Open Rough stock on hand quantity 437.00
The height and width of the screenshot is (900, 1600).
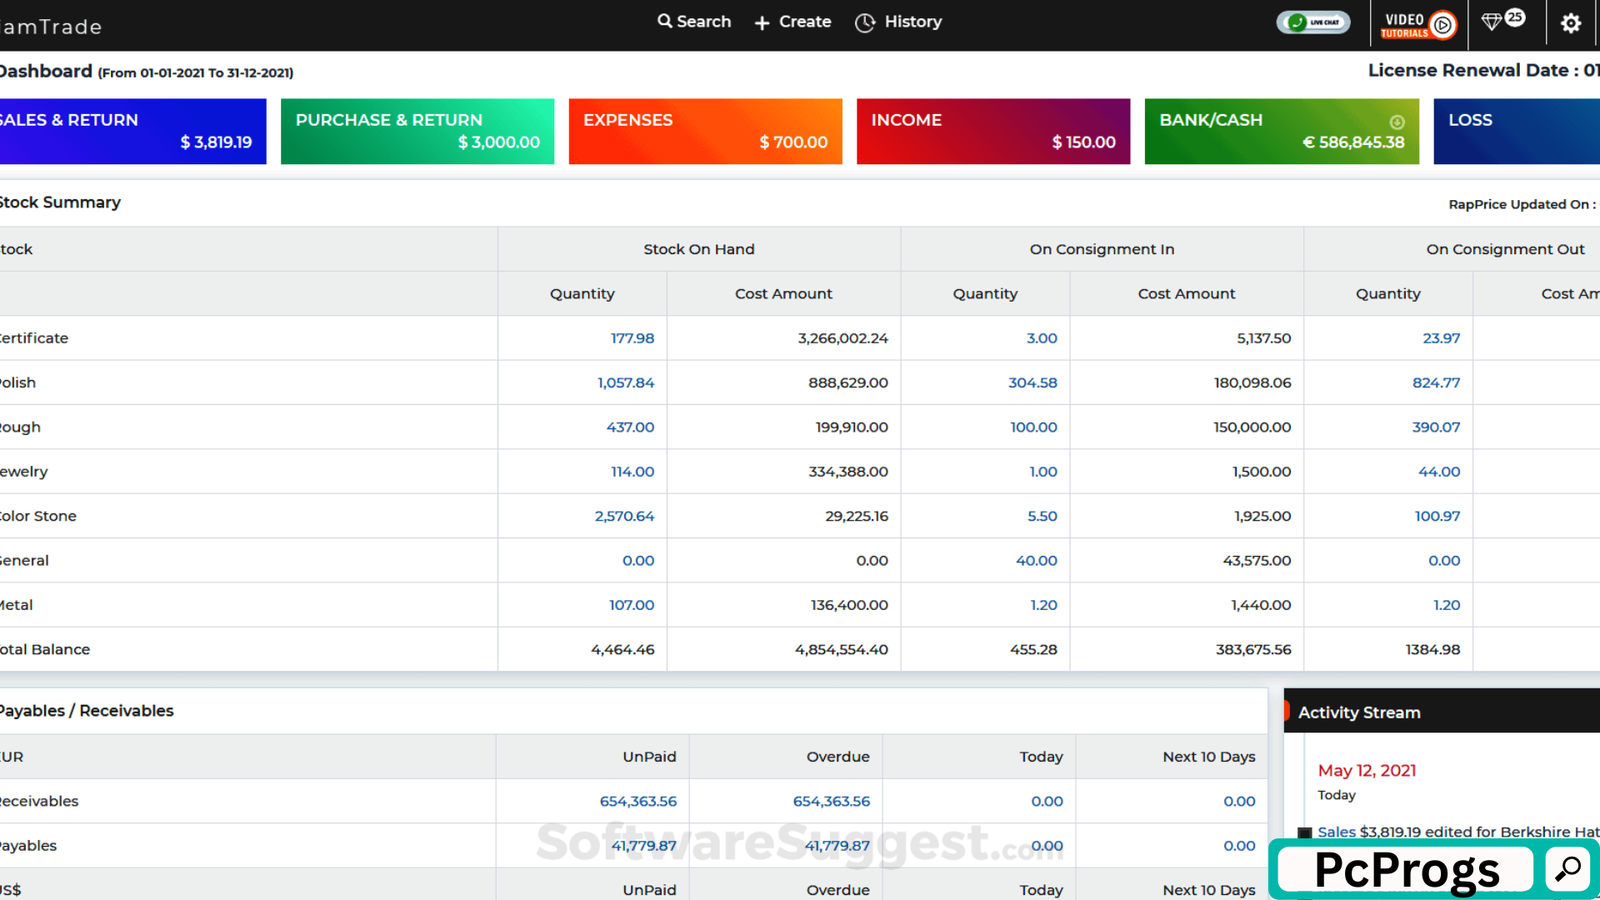(630, 427)
